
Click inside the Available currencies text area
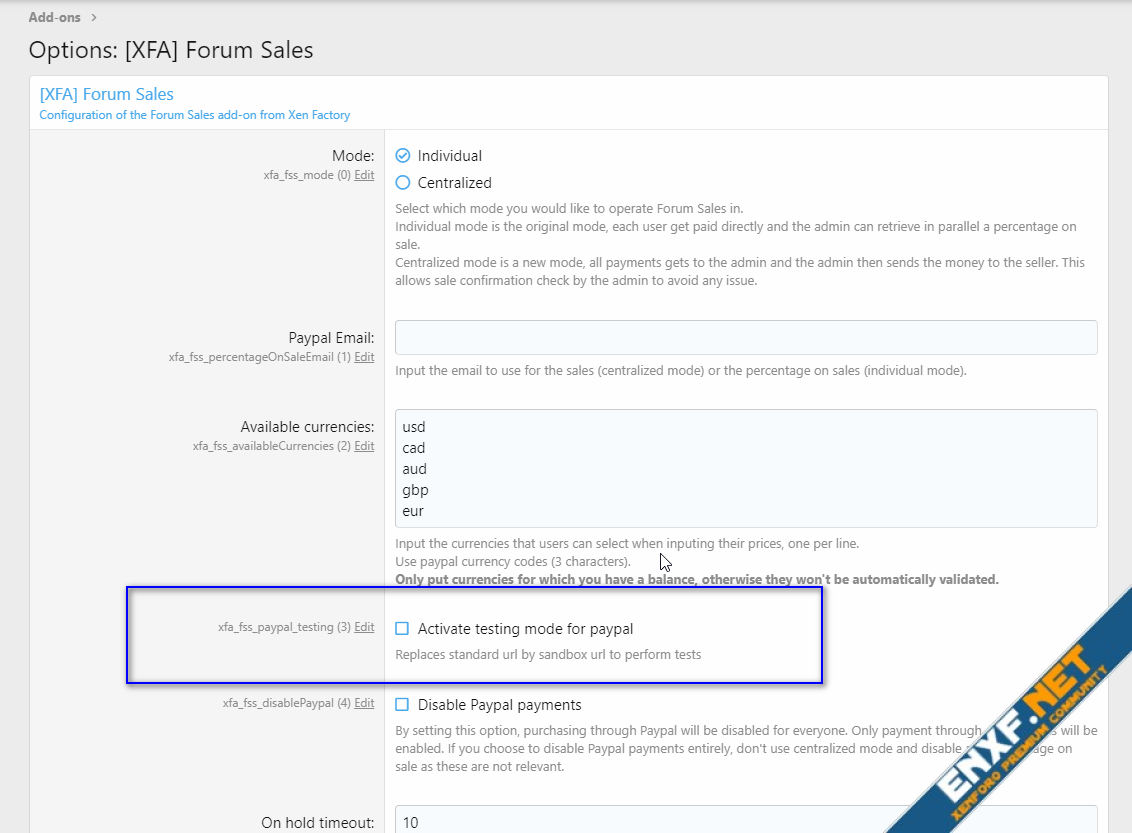(746, 468)
